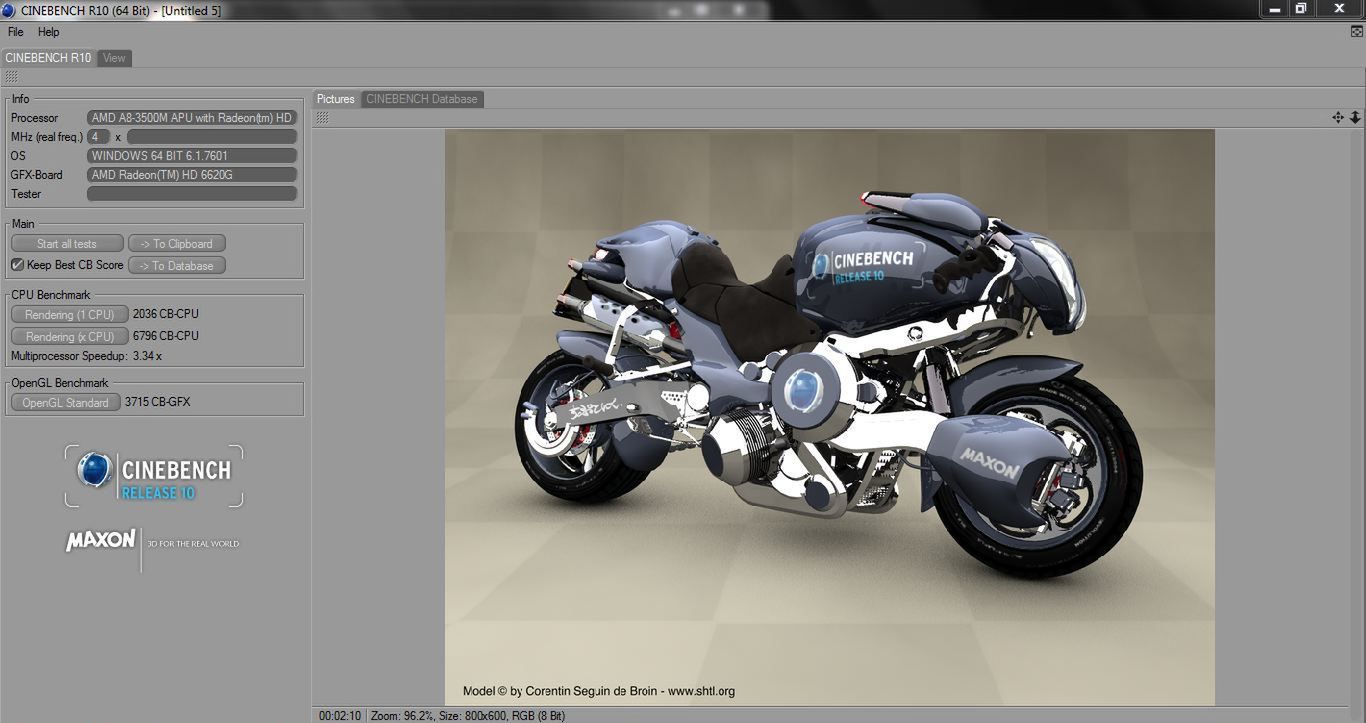This screenshot has height=723, width=1366.
Task: Click the 6796 CB-CPU score
Action: click(x=165, y=336)
